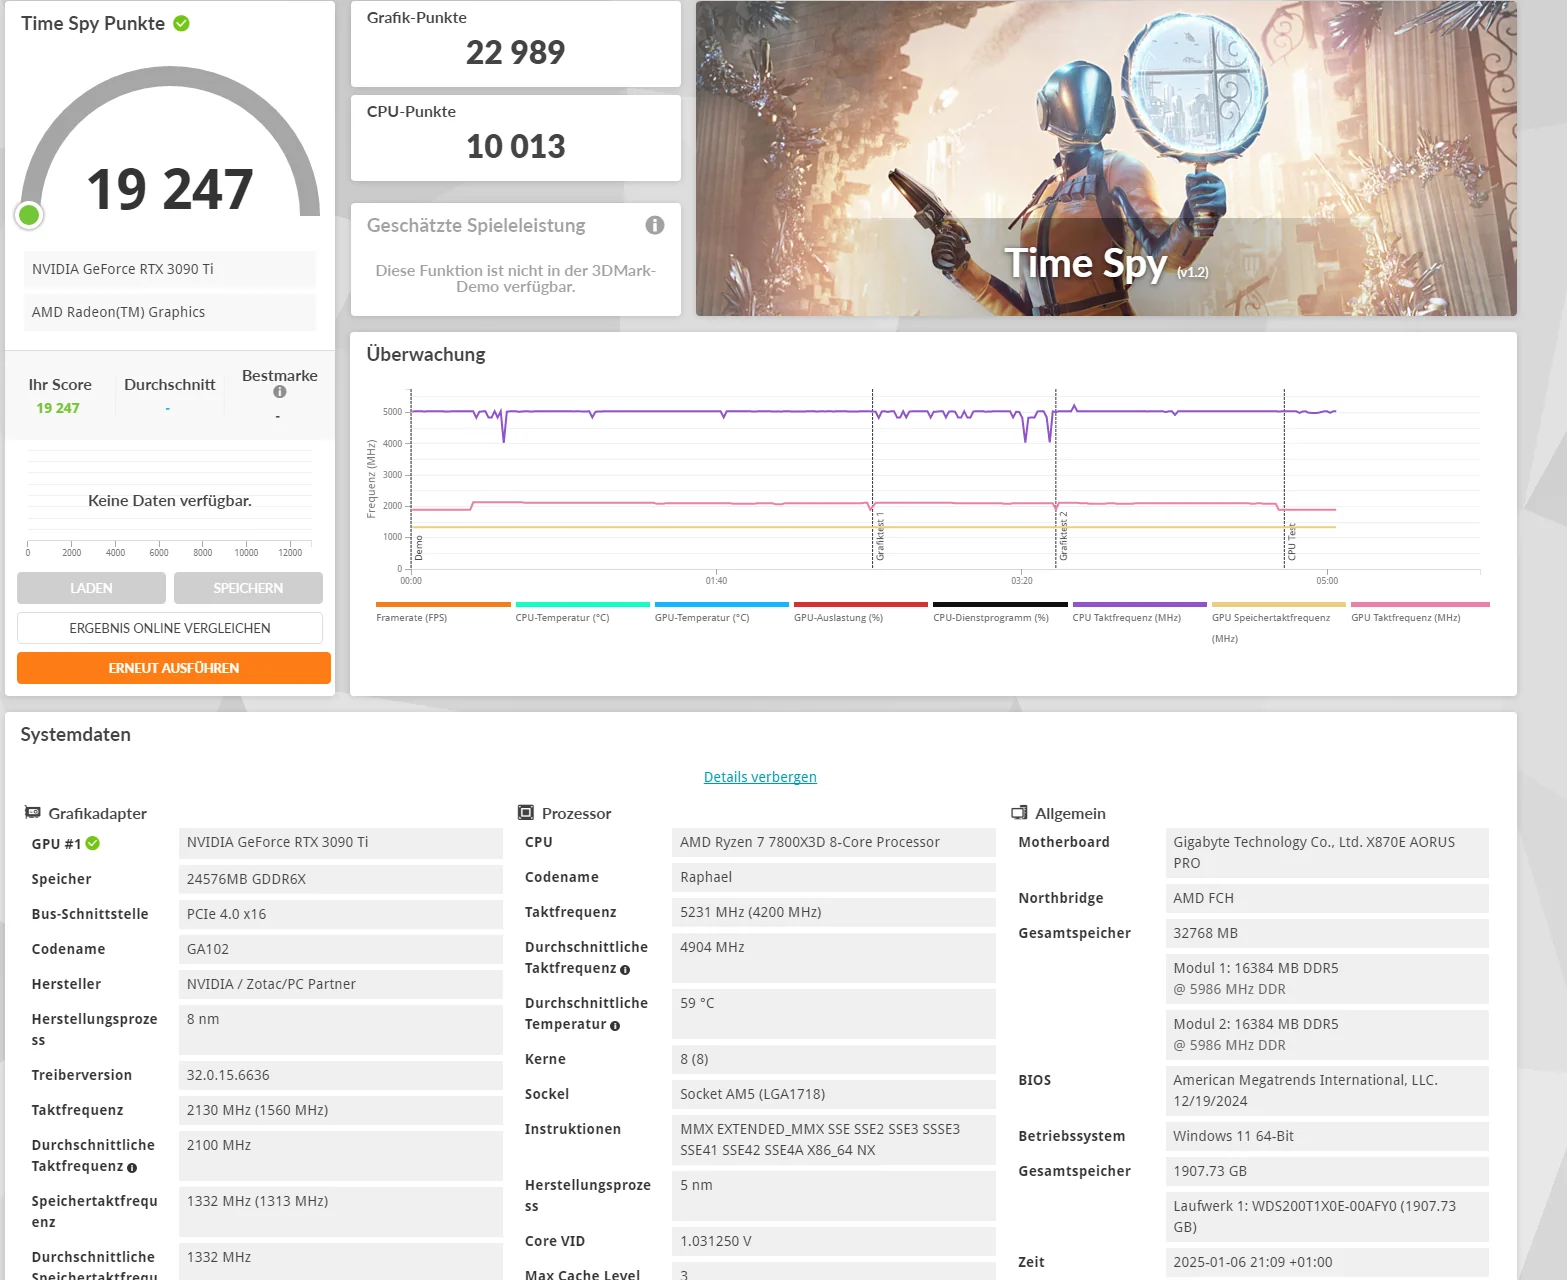
Task: Click the 1332 MHz (1313 MHz) memory clock value
Action: tap(340, 1212)
